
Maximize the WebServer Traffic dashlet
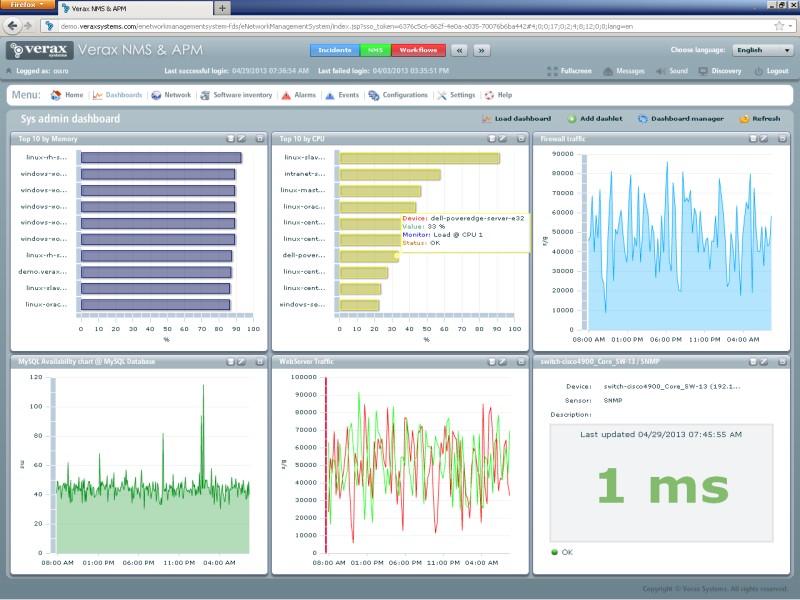coord(521,361)
